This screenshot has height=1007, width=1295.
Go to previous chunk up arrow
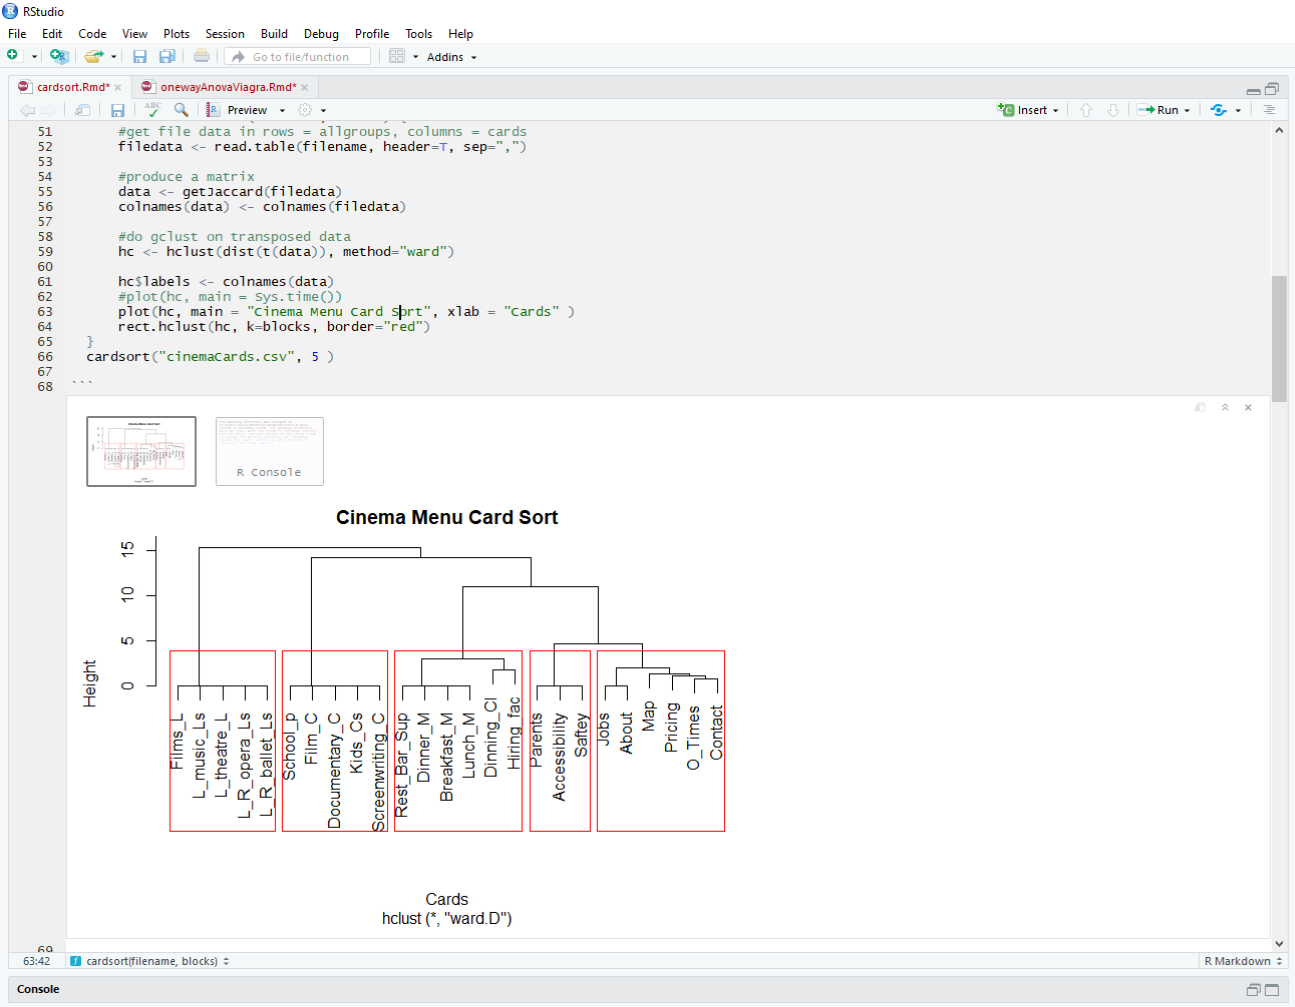pos(1086,110)
